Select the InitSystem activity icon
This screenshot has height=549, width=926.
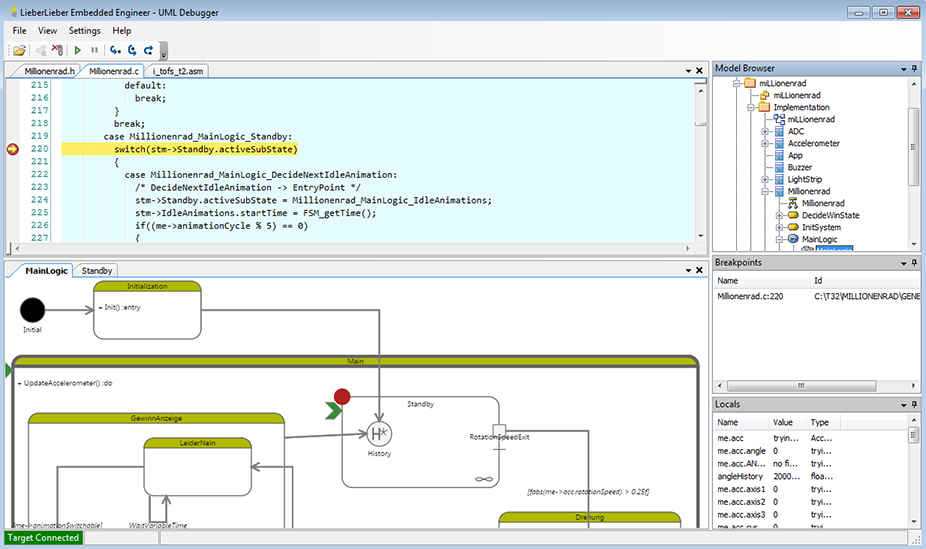pos(793,227)
